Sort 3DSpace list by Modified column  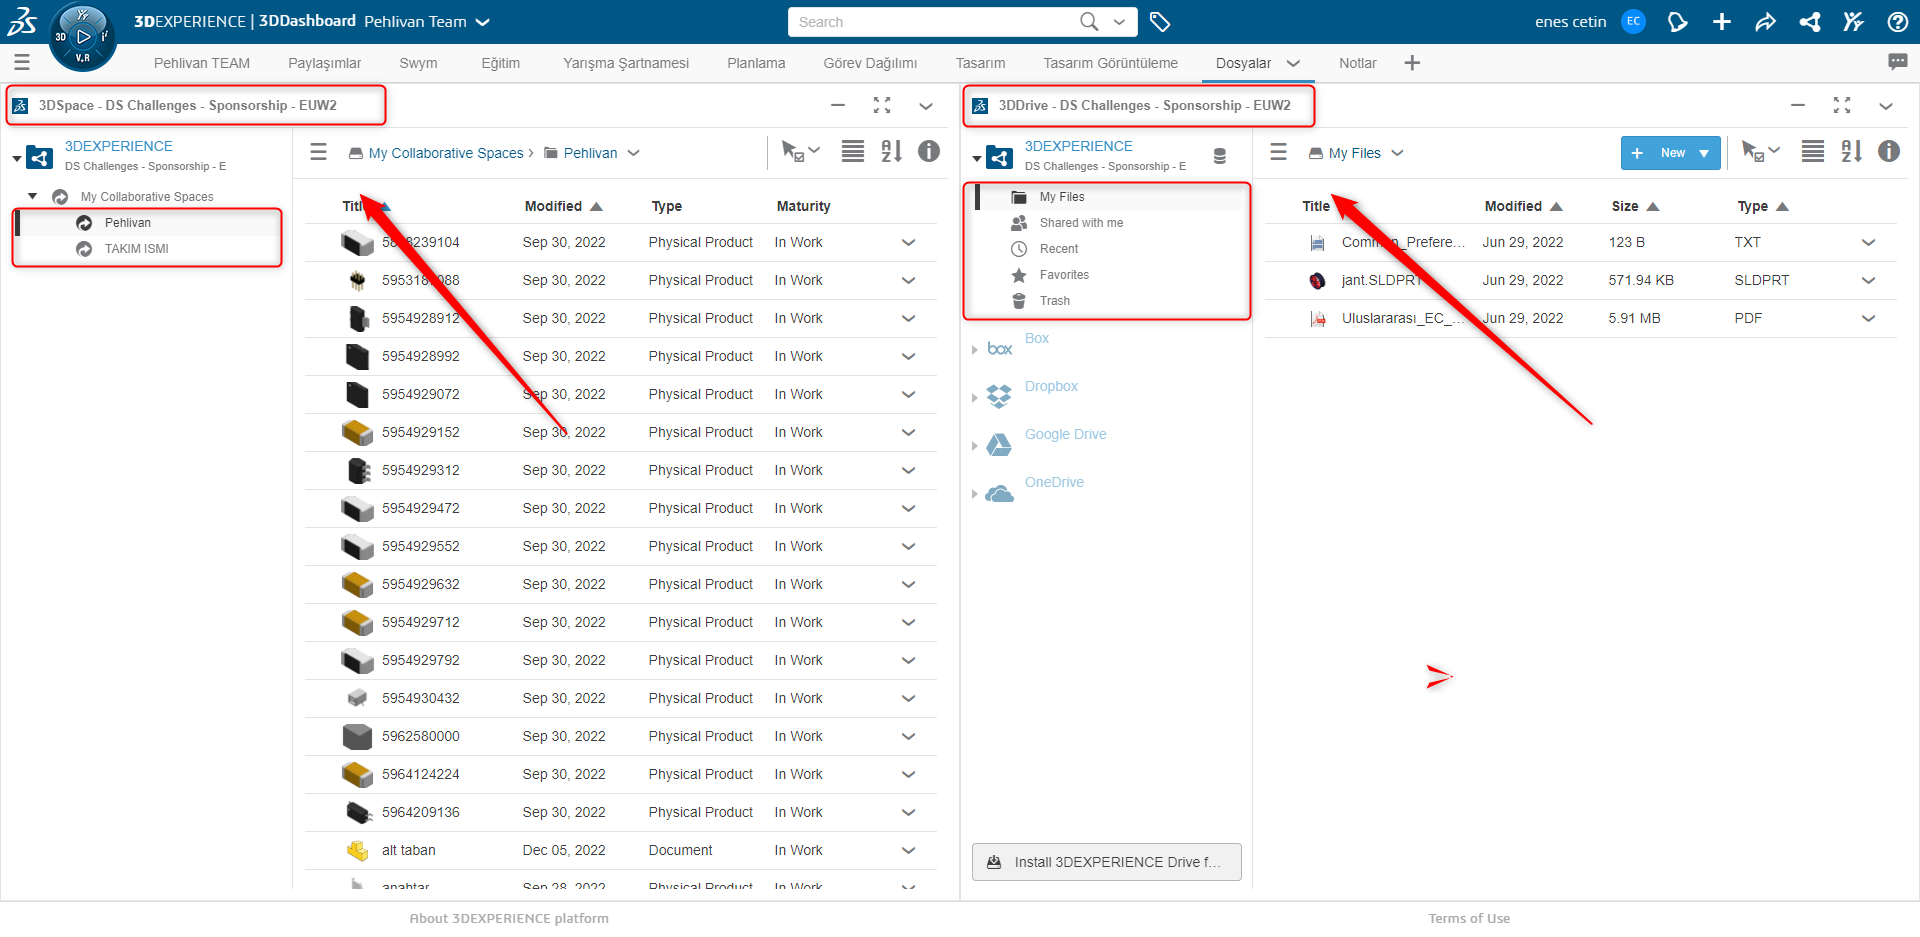(x=563, y=206)
